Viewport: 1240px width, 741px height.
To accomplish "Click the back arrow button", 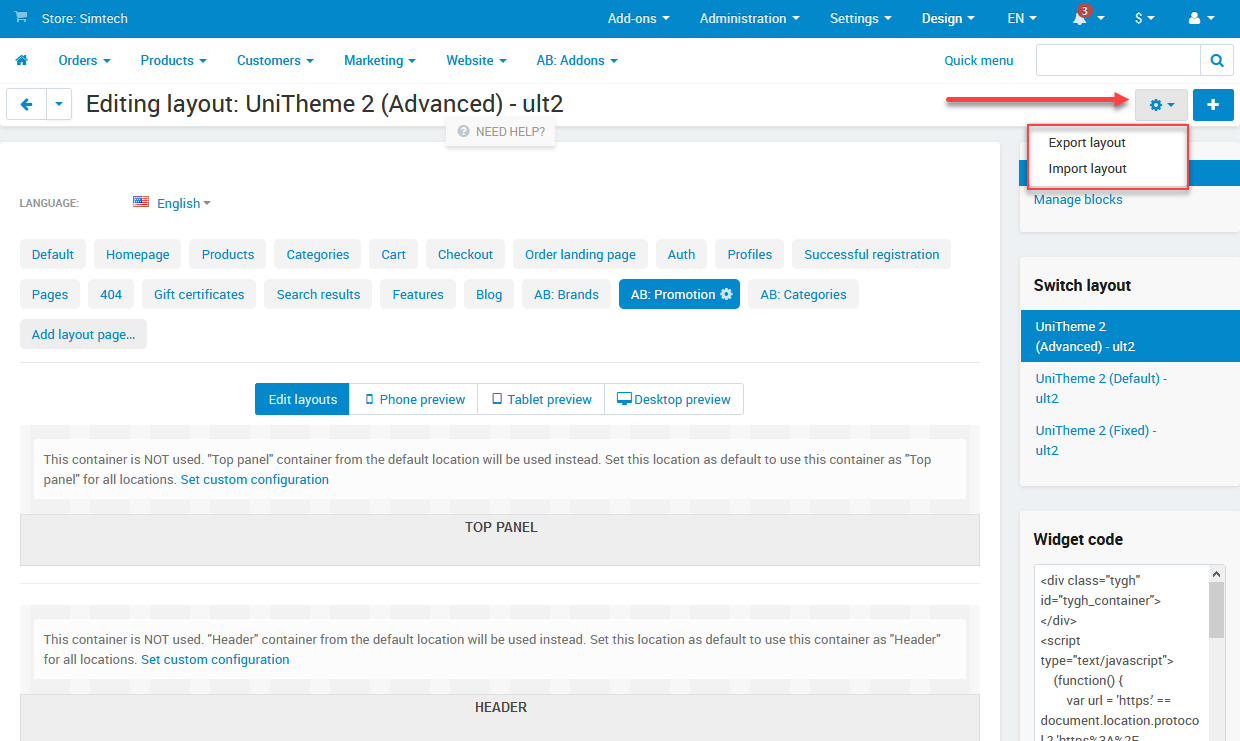I will click(x=26, y=104).
